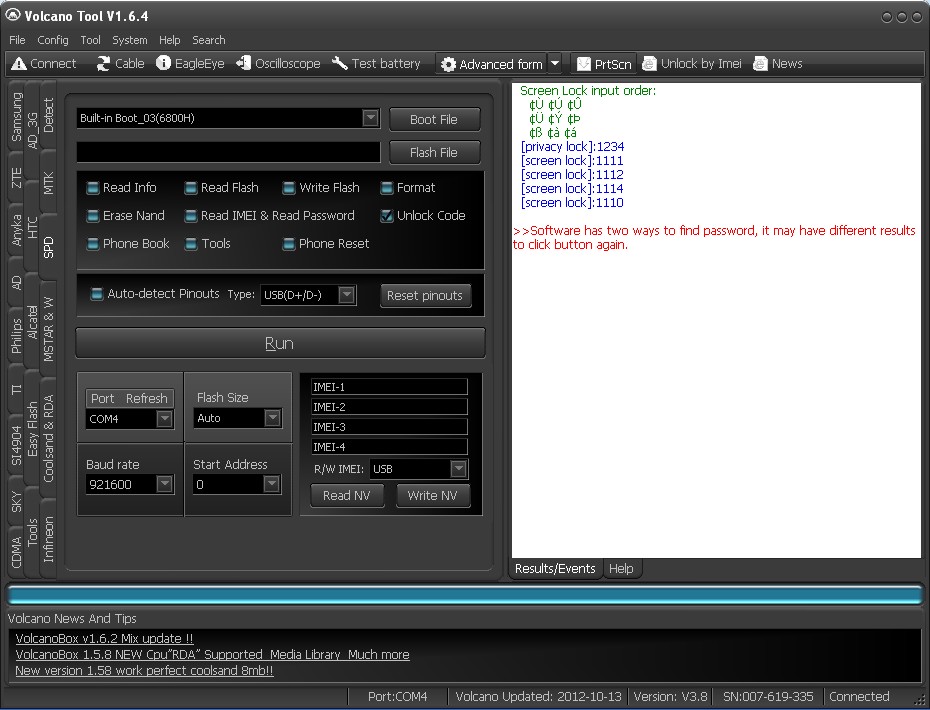Screen dimensions: 930x710
Task: Click the Write NV button
Action: [432, 496]
